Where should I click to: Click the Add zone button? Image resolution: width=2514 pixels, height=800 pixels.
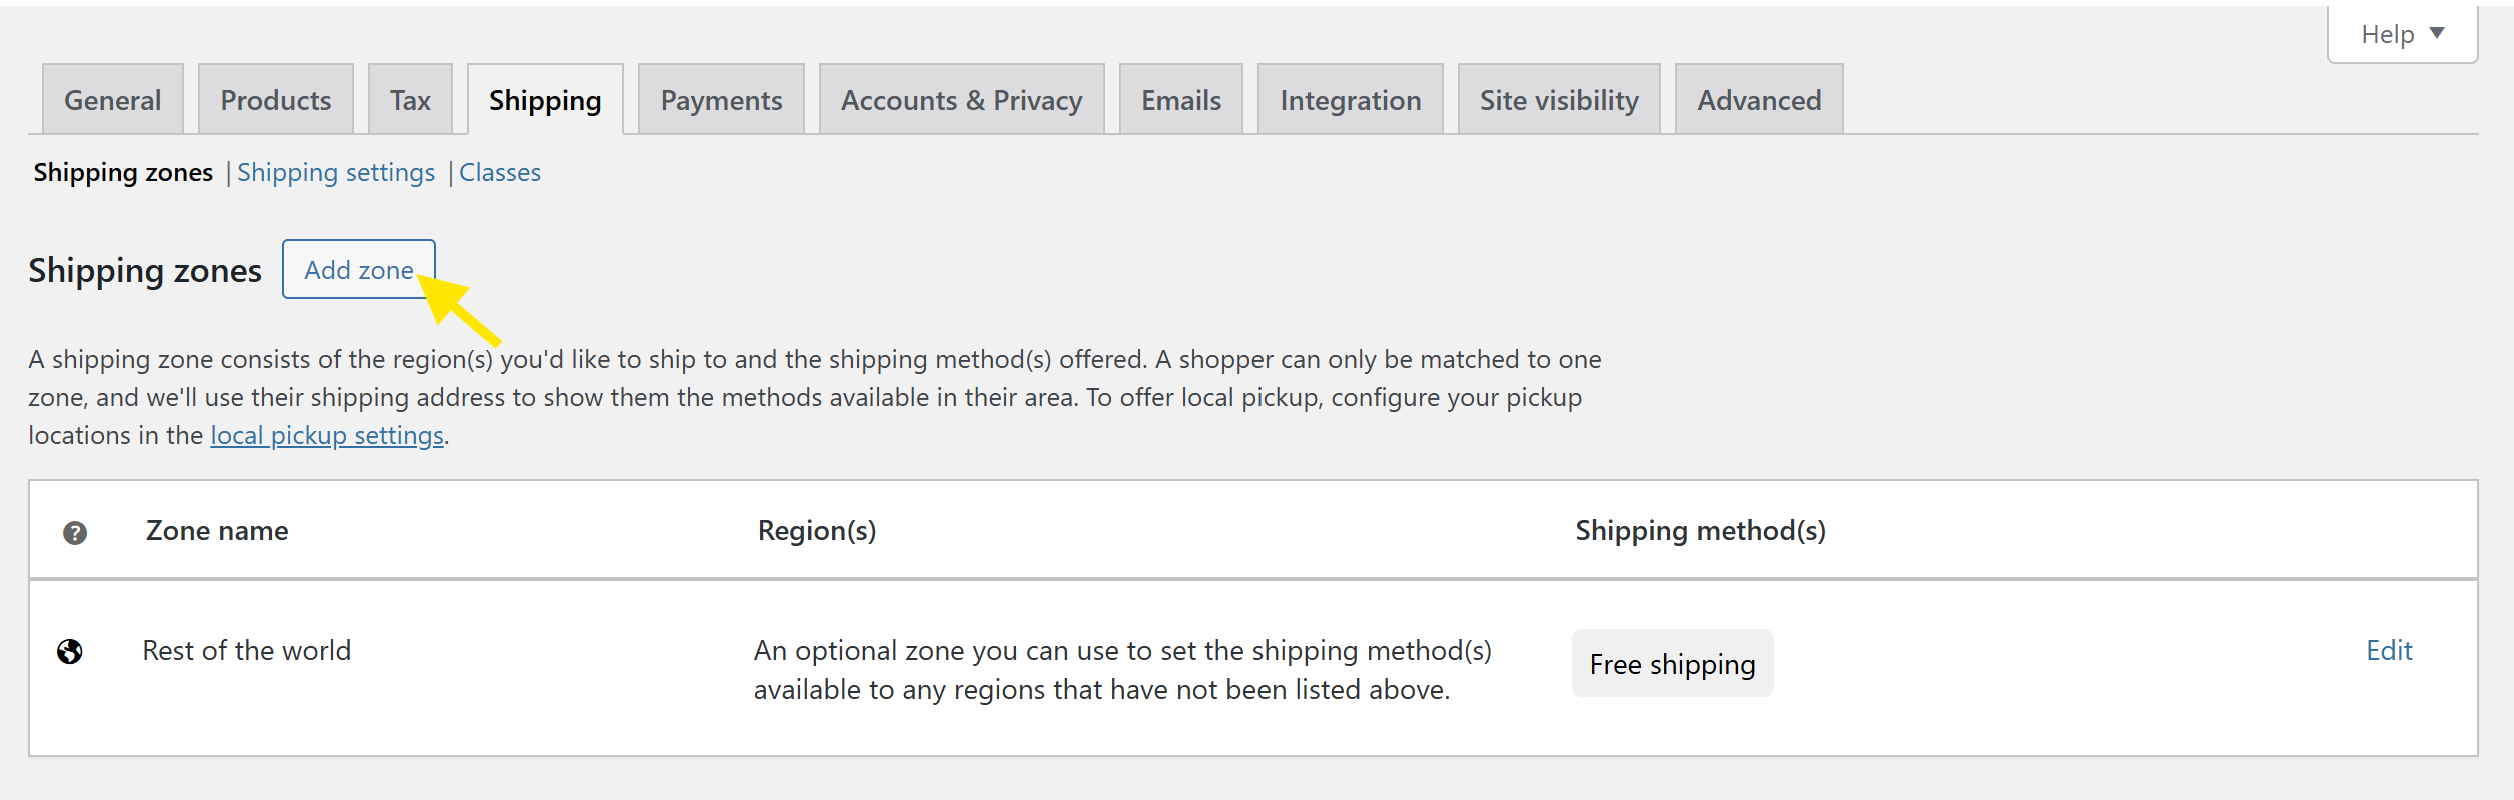(359, 269)
